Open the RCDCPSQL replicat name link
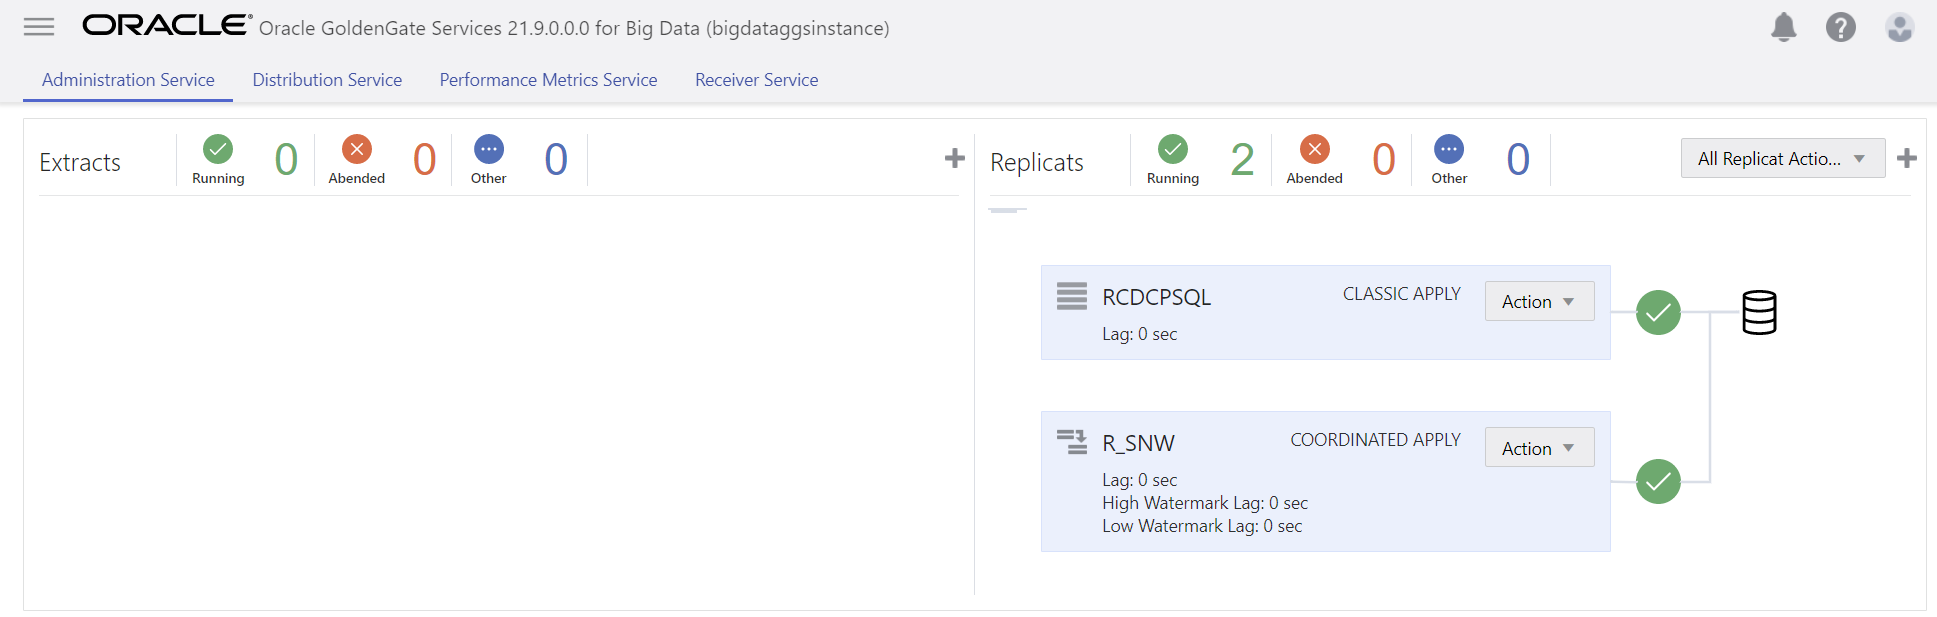This screenshot has width=1937, height=617. 1156,297
